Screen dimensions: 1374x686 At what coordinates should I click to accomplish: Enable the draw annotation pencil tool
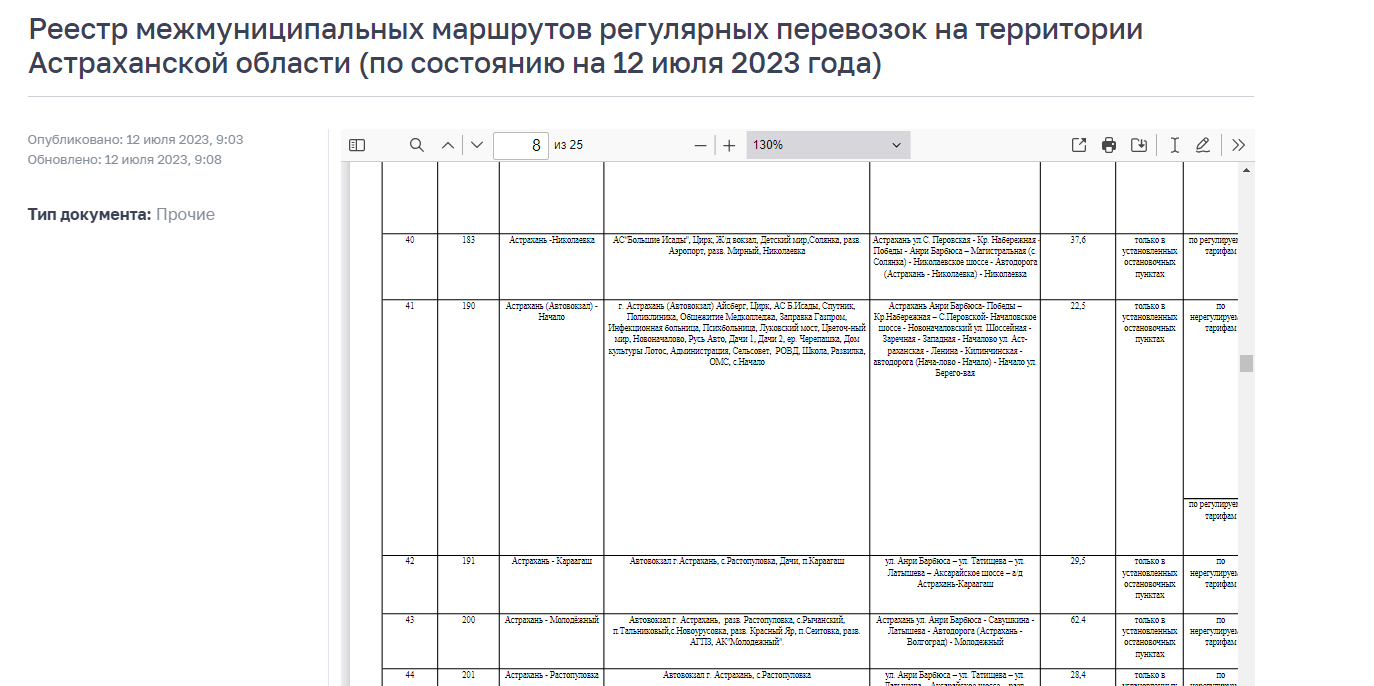point(1203,145)
